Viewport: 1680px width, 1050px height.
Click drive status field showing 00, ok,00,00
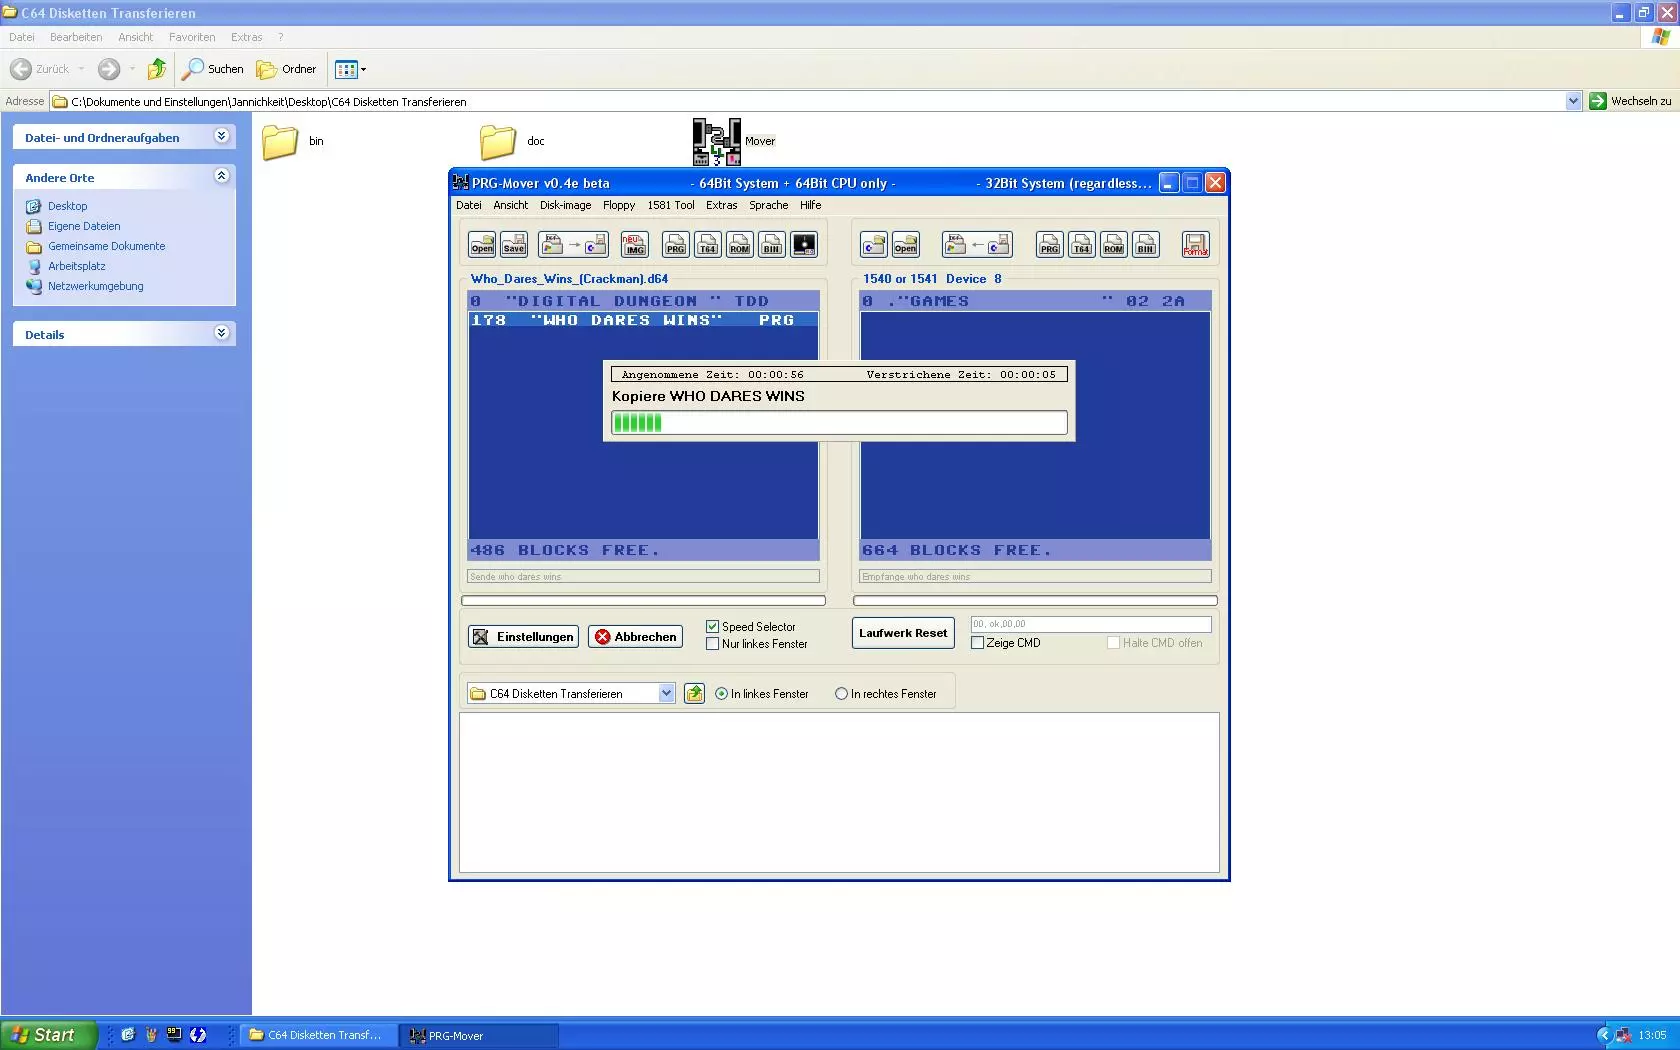[x=1091, y=624]
